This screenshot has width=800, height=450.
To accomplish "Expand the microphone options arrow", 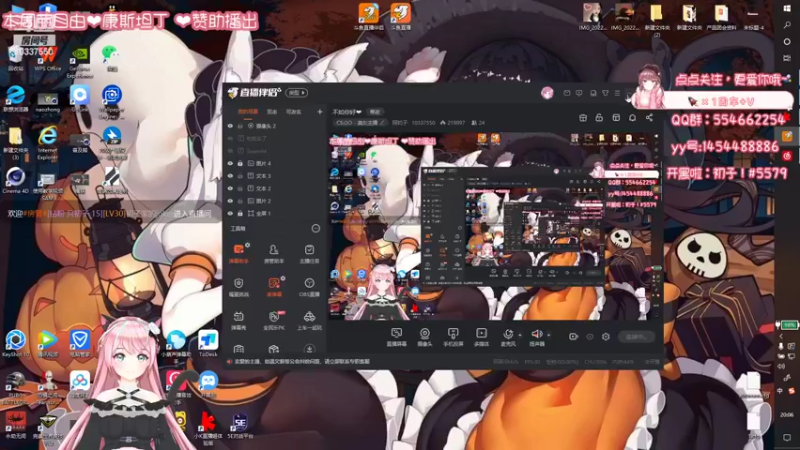I will point(520,335).
